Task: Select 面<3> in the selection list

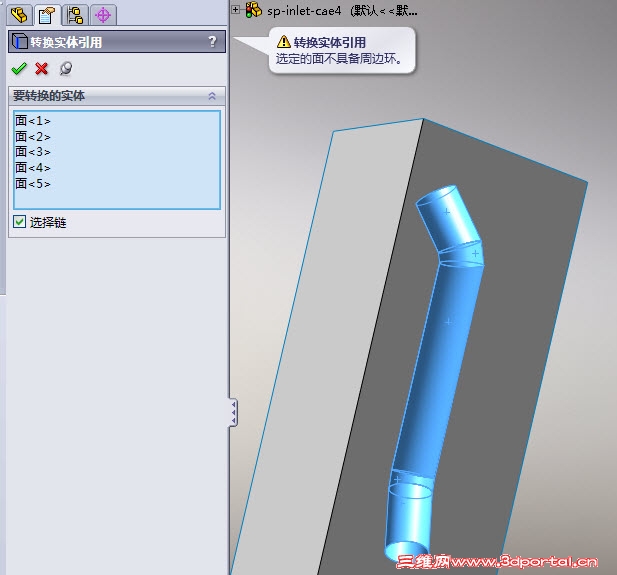Action: coord(33,152)
